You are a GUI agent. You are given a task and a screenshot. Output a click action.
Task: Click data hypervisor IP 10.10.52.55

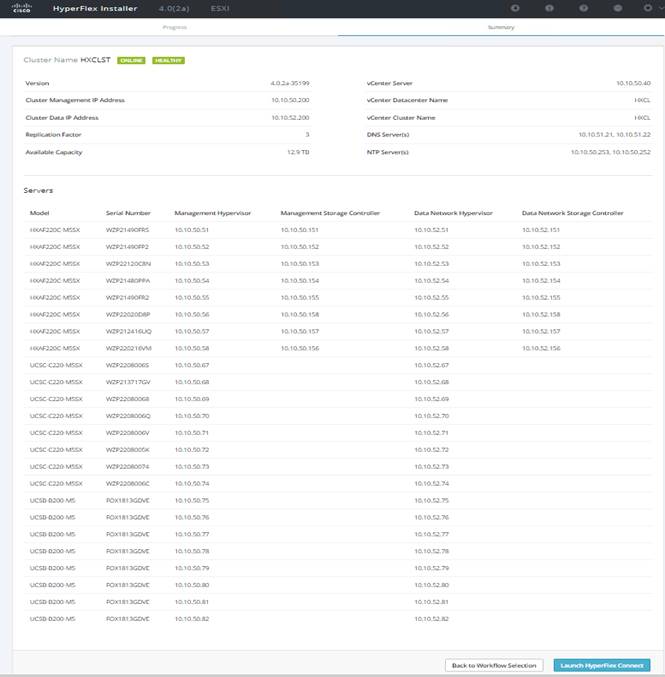(431, 297)
